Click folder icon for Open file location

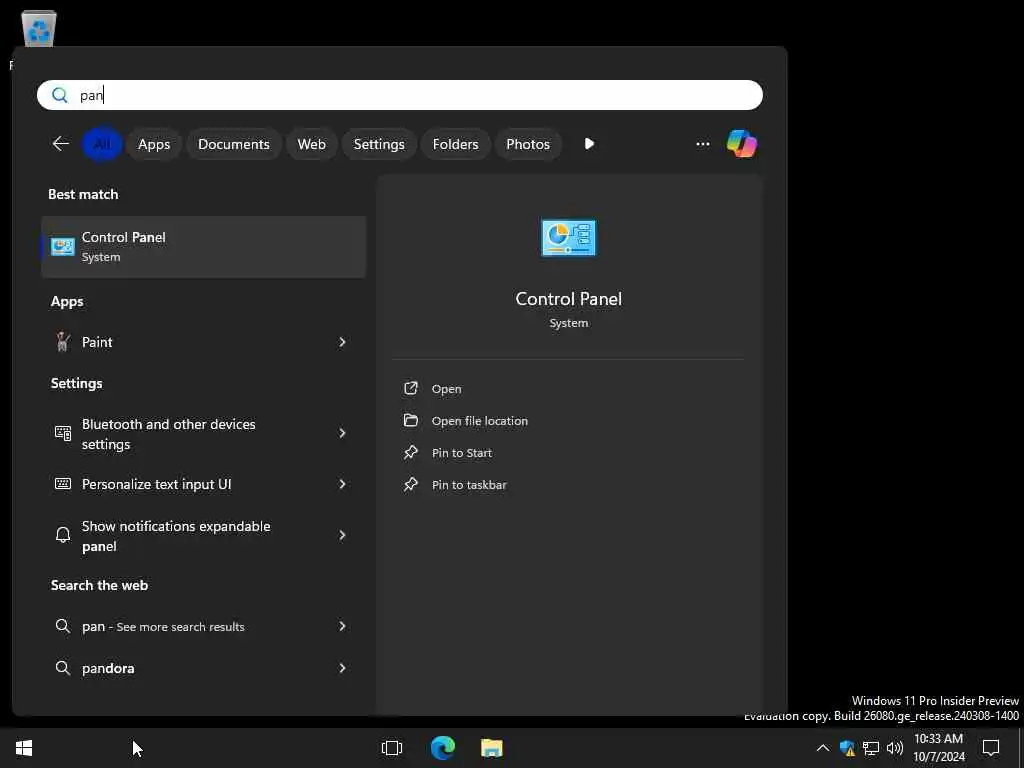[411, 421]
